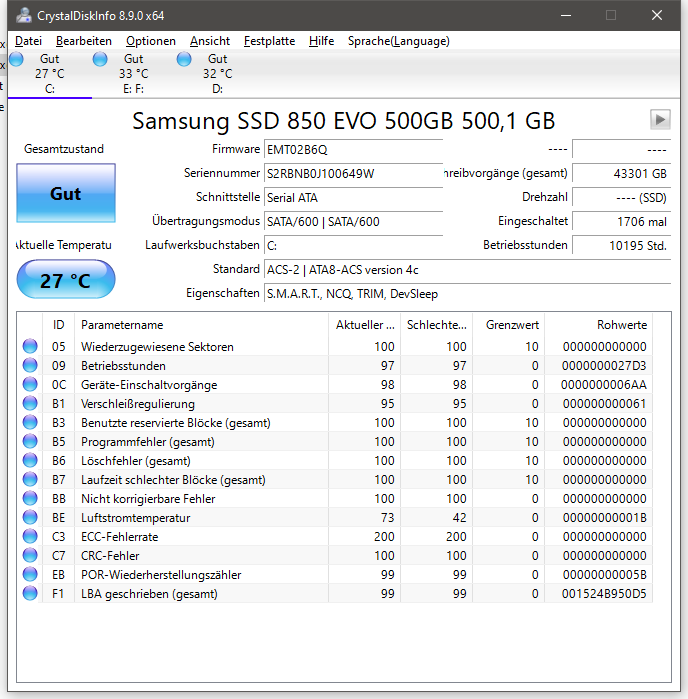
Task: Click the Aktueller column header
Action: click(364, 325)
